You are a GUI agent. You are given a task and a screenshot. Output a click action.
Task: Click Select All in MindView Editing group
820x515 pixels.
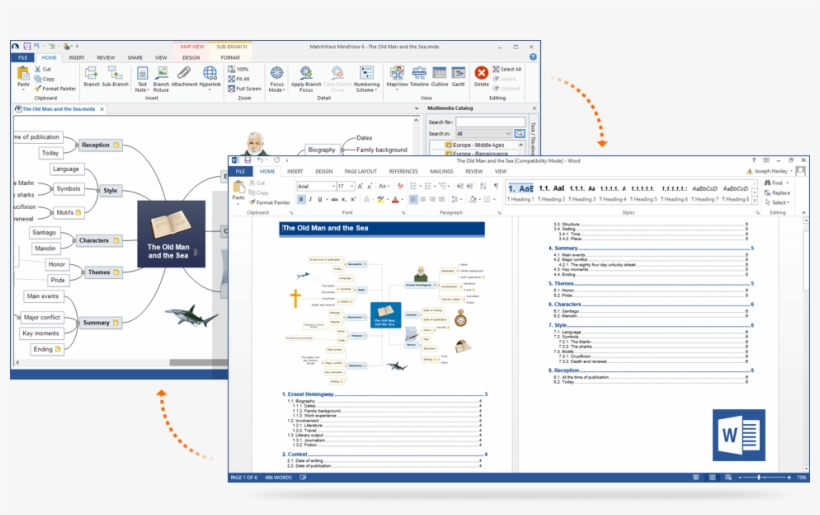[507, 69]
